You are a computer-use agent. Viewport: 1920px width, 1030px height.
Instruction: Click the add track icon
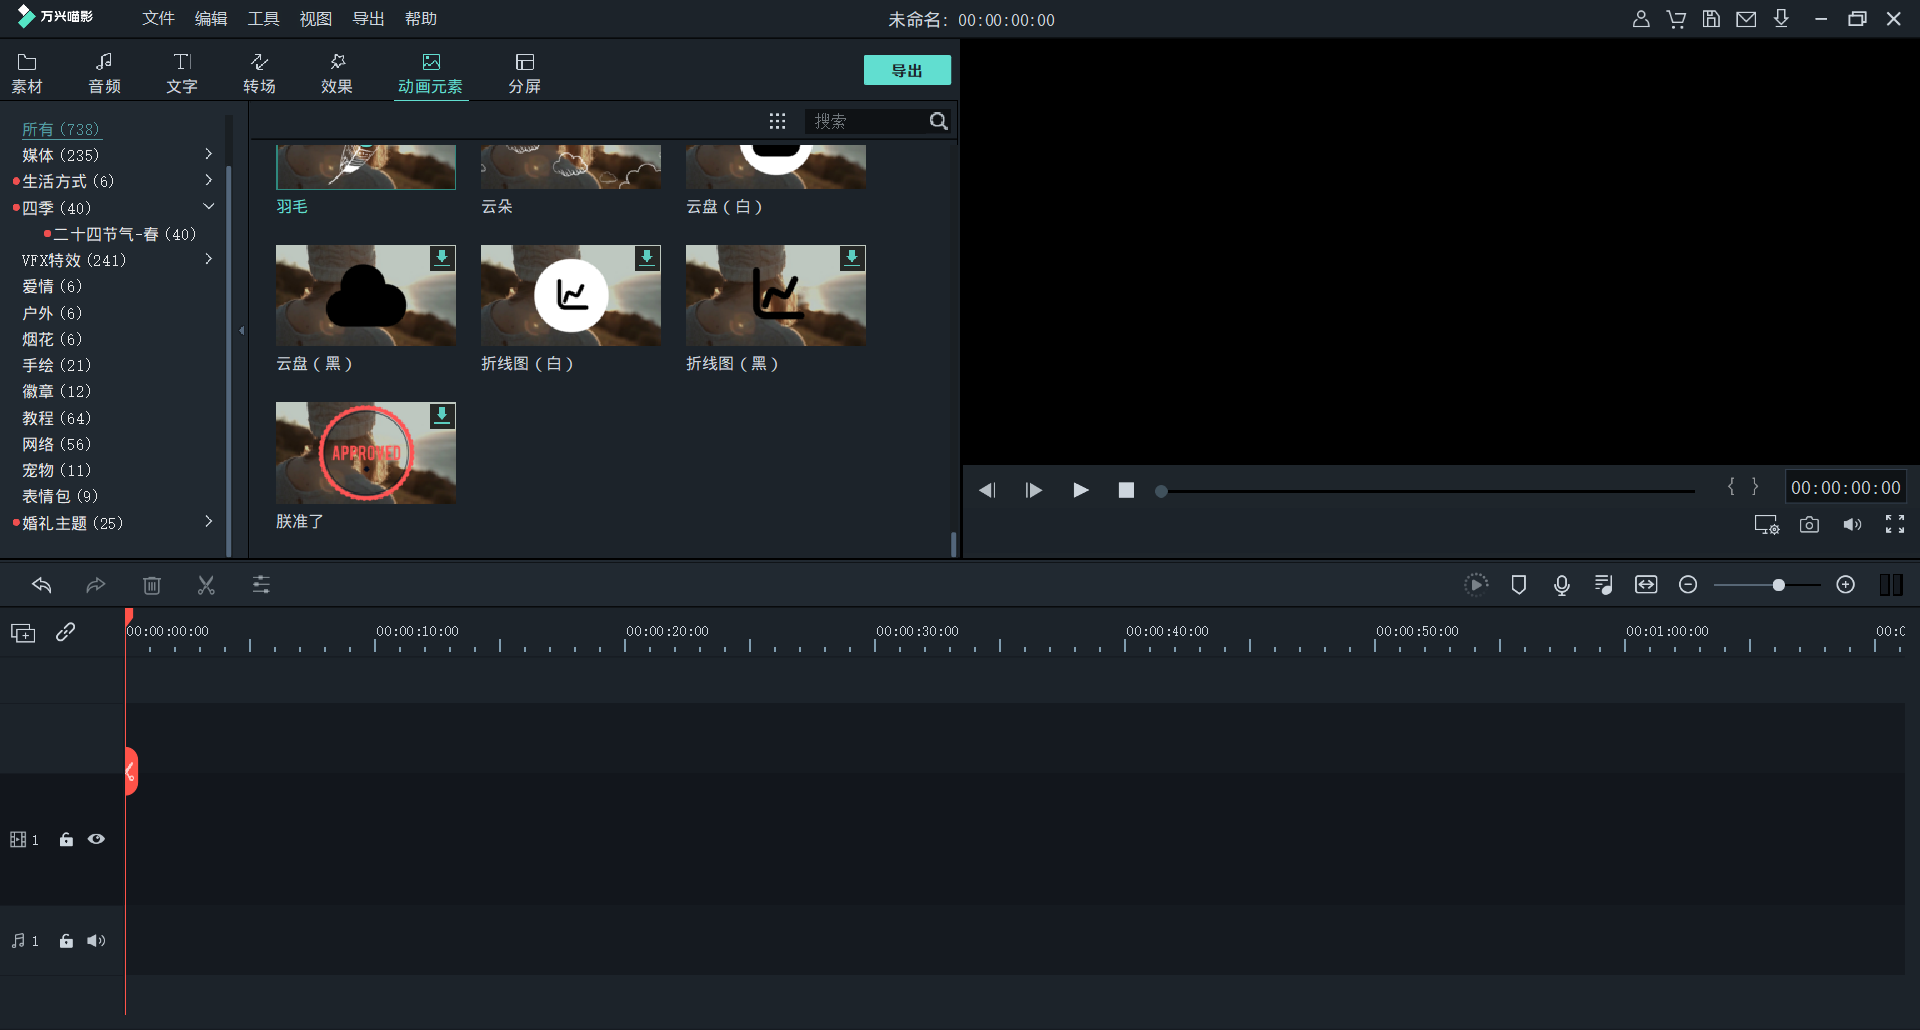click(23, 633)
